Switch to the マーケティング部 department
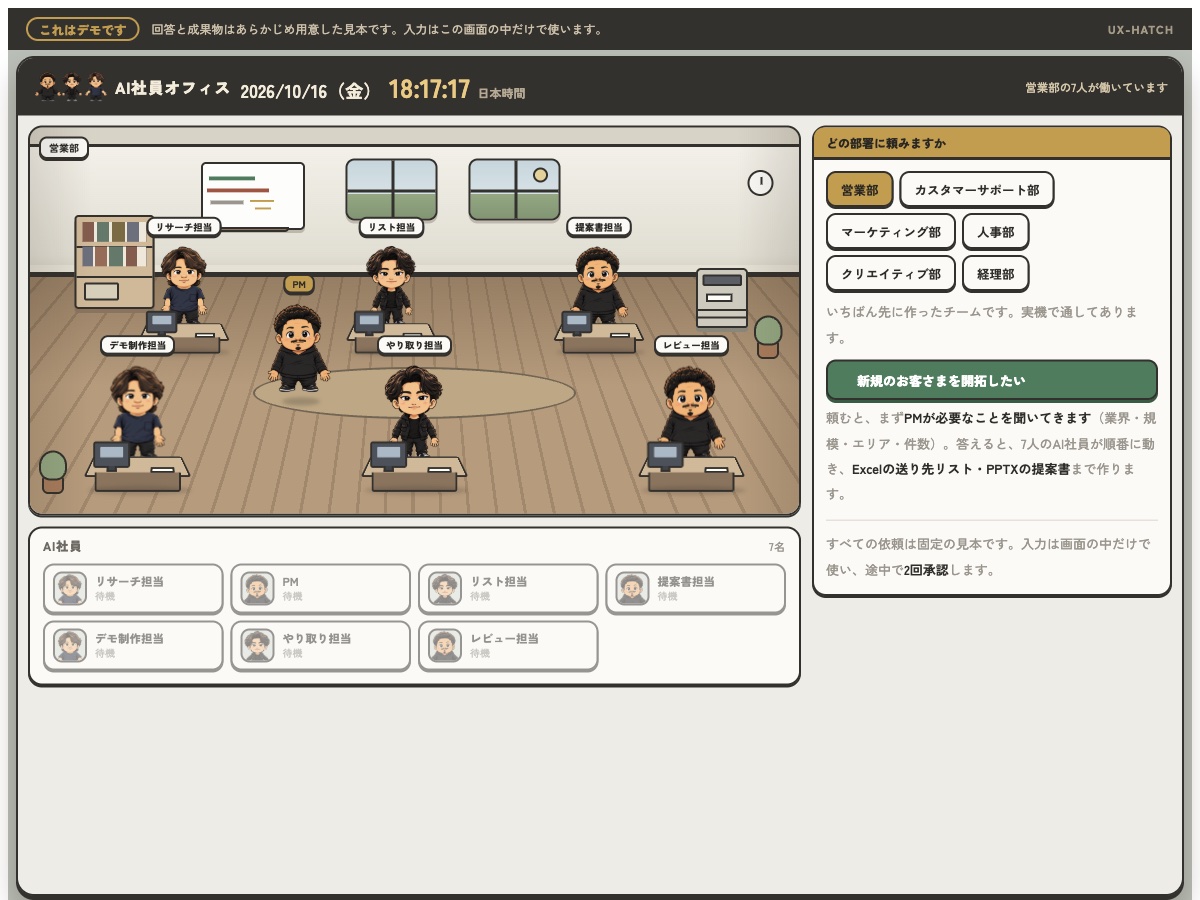Image resolution: width=1200 pixels, height=900 pixels. point(891,232)
